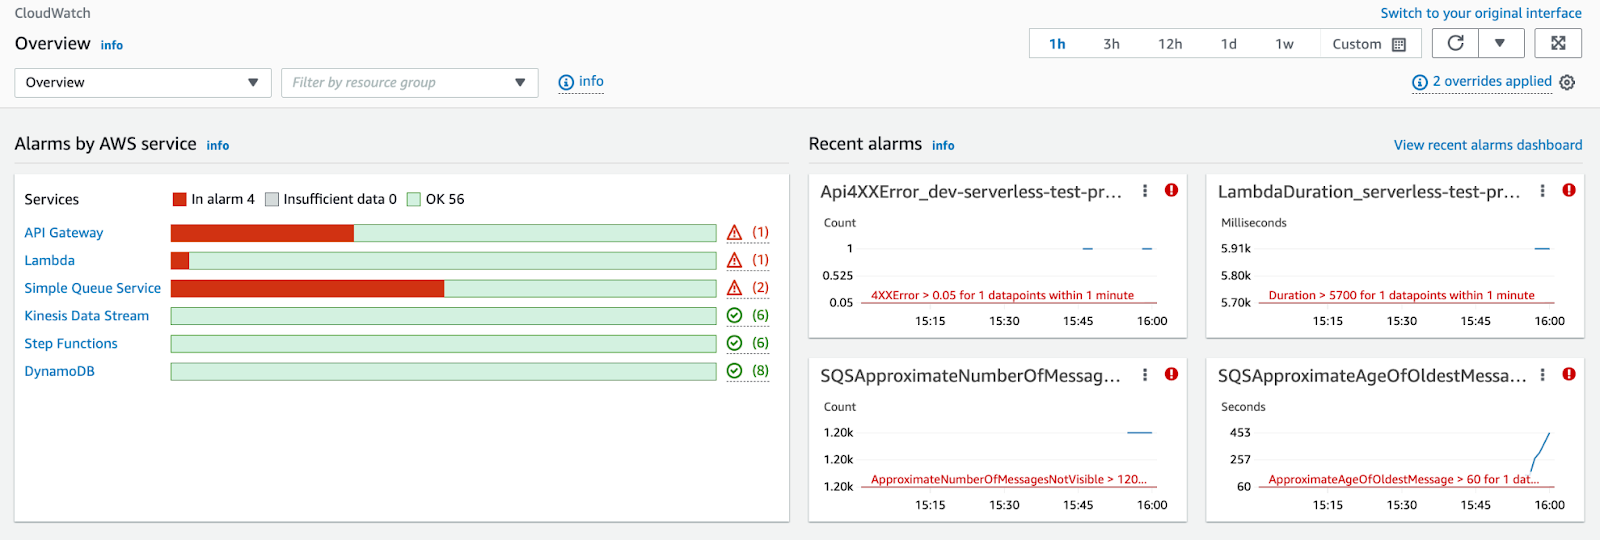Image resolution: width=1600 pixels, height=540 pixels.
Task: Click the CloudWatch breadcrumb text
Action: [53, 13]
